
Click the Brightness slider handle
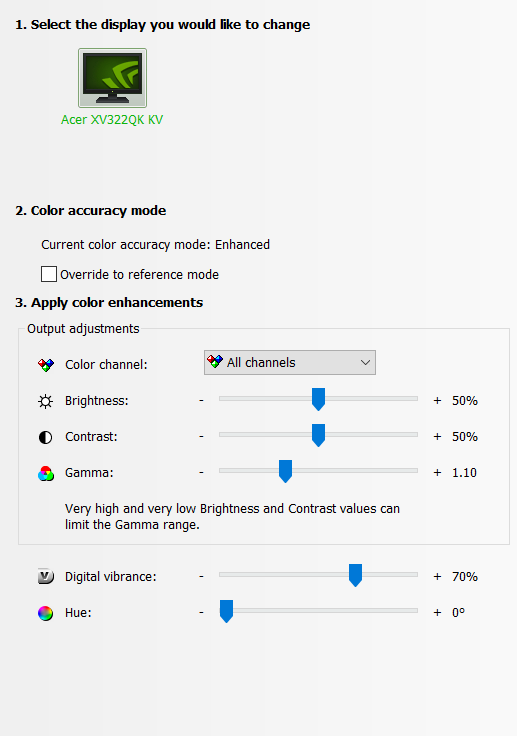click(x=318, y=399)
